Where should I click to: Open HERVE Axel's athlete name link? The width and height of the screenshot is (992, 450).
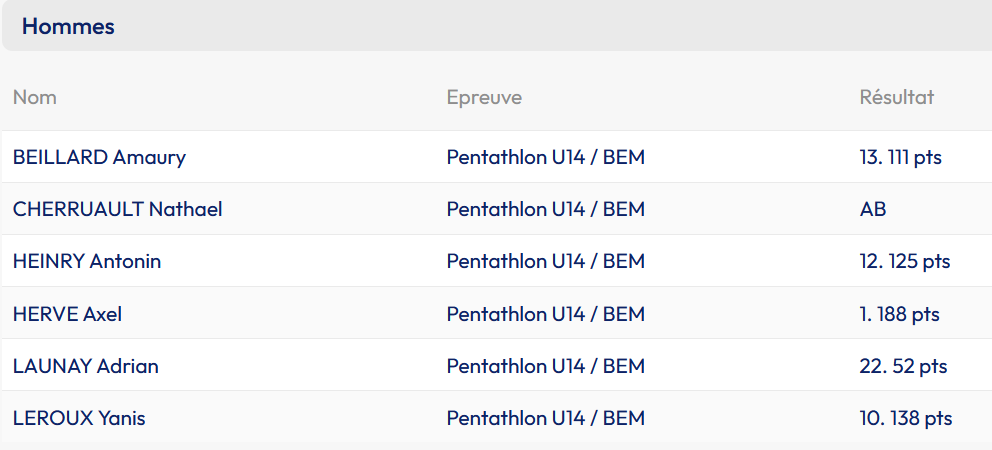[x=67, y=314]
